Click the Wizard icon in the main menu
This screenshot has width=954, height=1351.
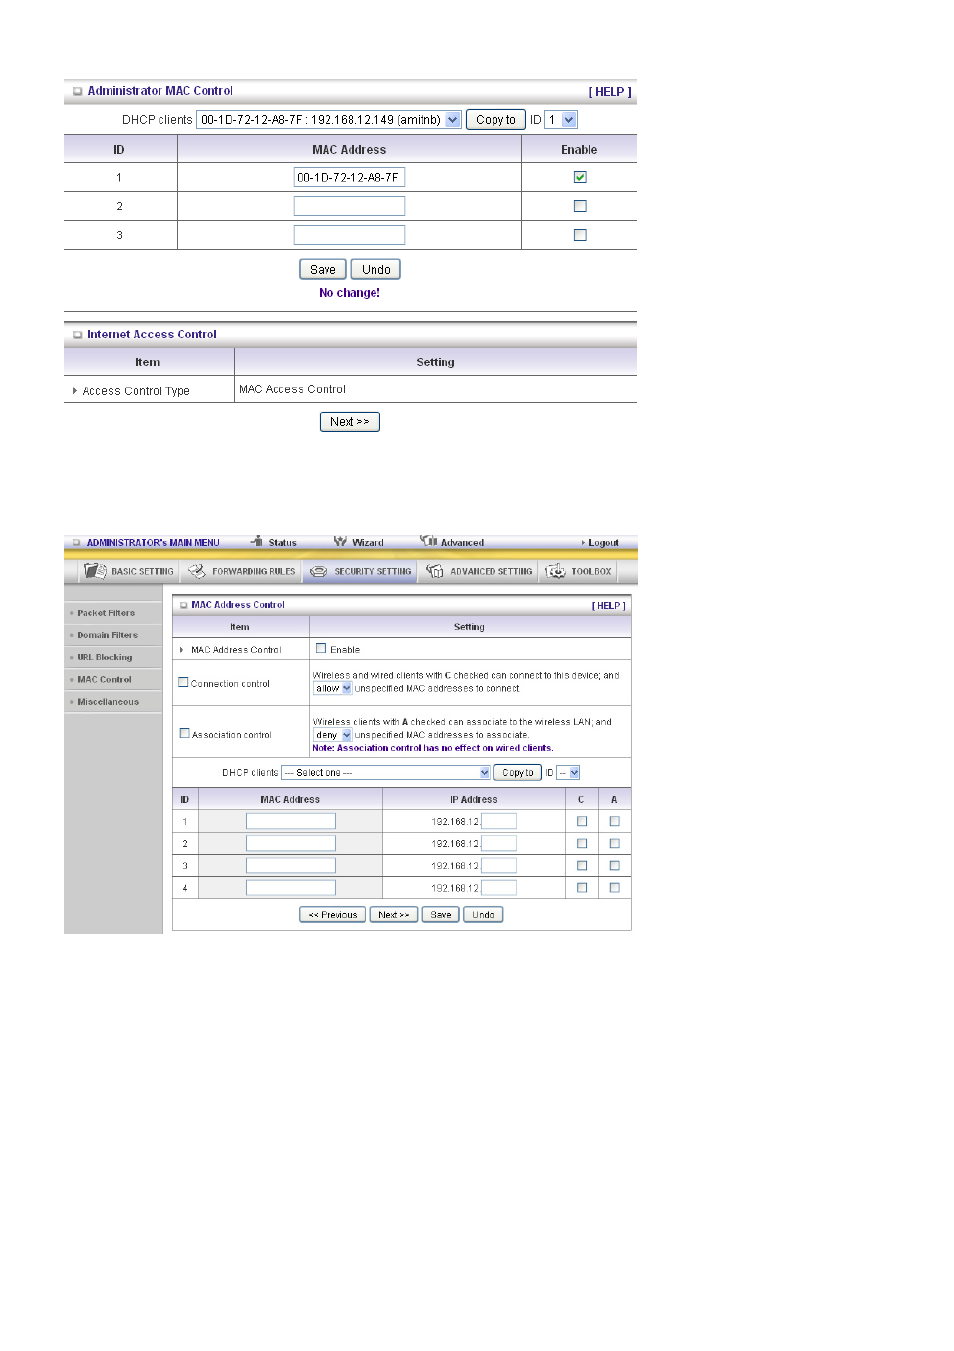click(x=340, y=541)
